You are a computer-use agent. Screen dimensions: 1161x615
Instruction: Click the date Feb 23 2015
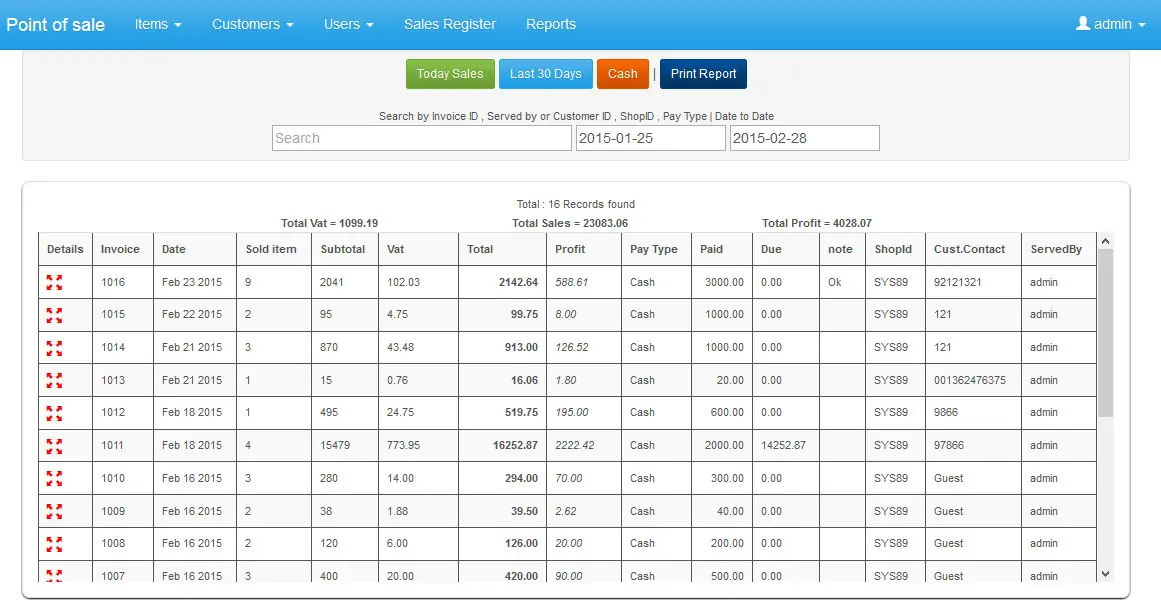[x=192, y=282]
